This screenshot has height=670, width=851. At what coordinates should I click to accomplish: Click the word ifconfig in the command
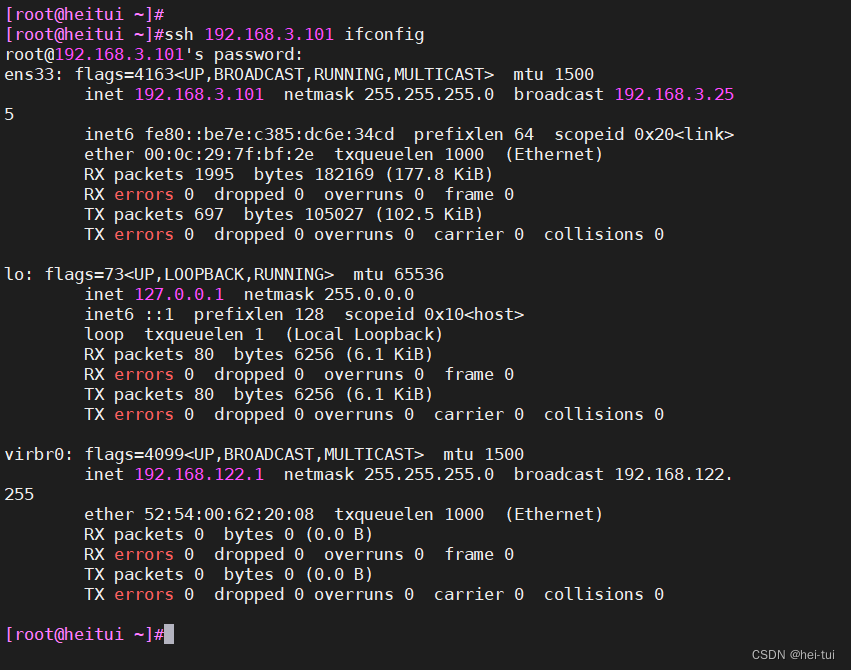click(384, 34)
